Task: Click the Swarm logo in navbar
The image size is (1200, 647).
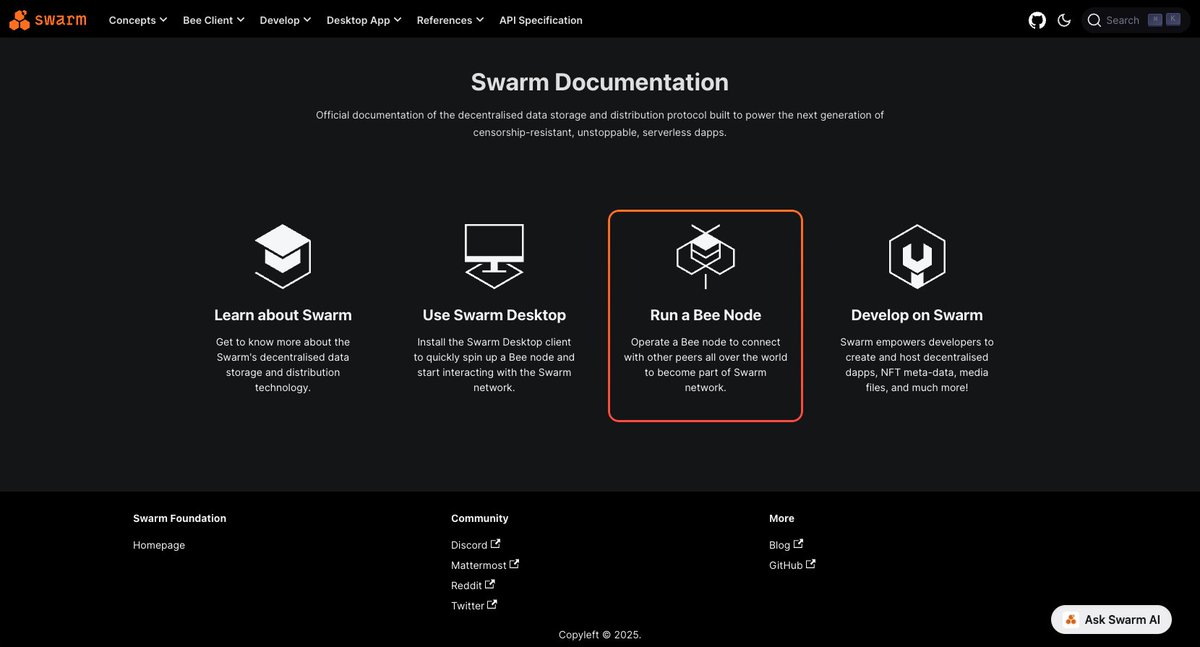Action: (x=48, y=20)
